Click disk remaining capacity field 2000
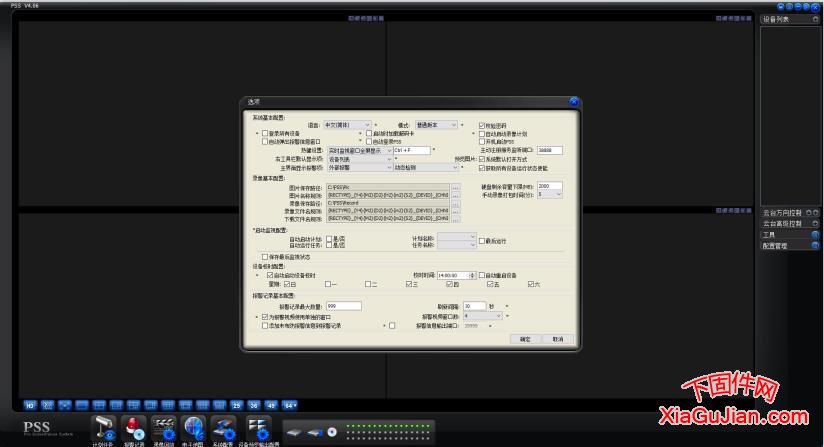 point(550,186)
